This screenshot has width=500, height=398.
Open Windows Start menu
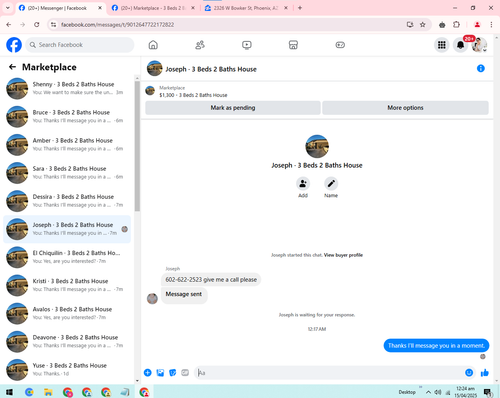[x=9, y=392]
